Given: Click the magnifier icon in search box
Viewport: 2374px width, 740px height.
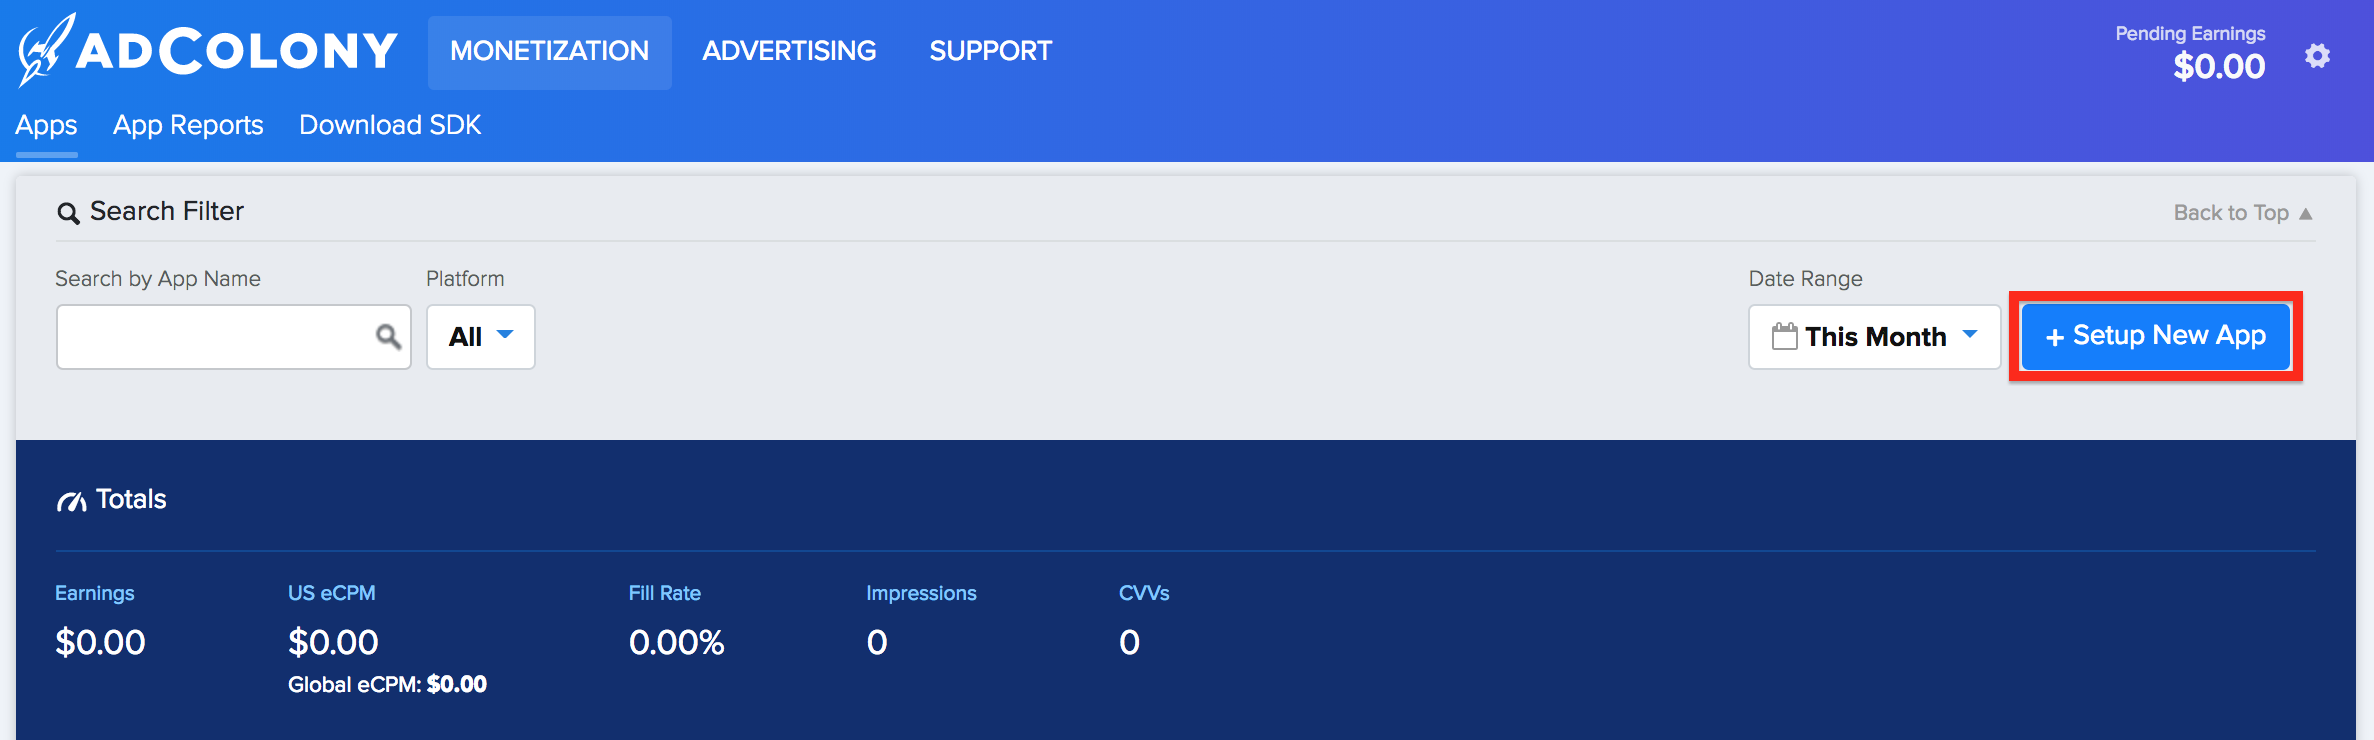Looking at the screenshot, I should [388, 337].
